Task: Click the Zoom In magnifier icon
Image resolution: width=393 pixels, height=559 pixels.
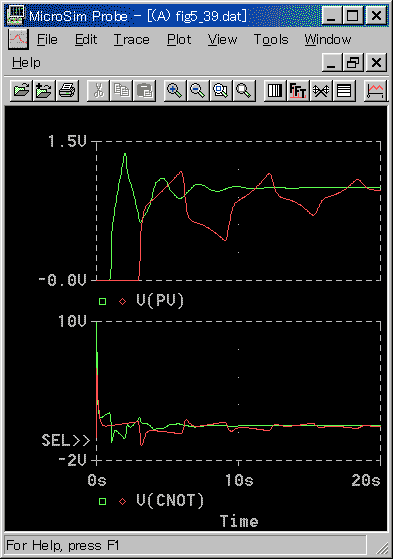Action: click(175, 91)
